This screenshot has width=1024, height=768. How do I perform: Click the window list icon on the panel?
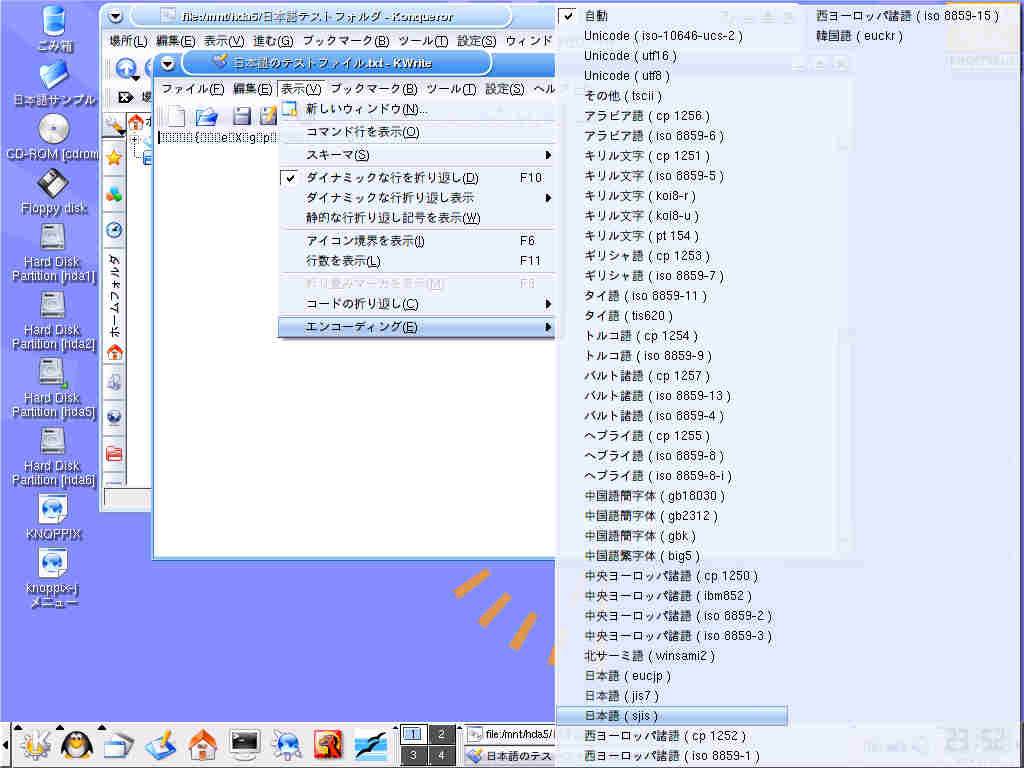point(118,744)
